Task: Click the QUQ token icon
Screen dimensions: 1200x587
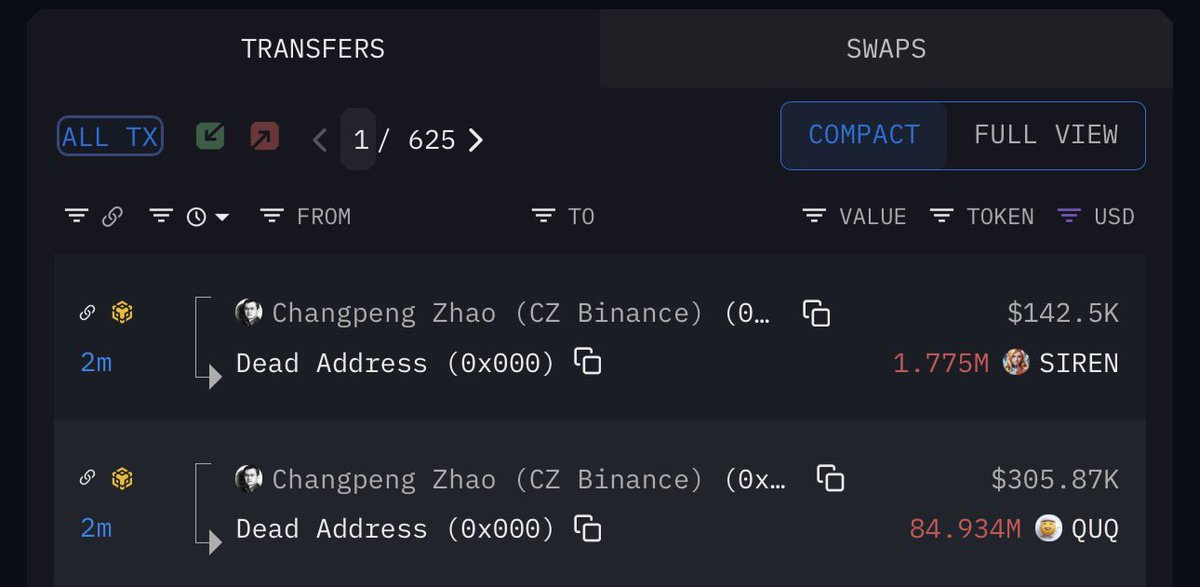Action: (x=1049, y=528)
